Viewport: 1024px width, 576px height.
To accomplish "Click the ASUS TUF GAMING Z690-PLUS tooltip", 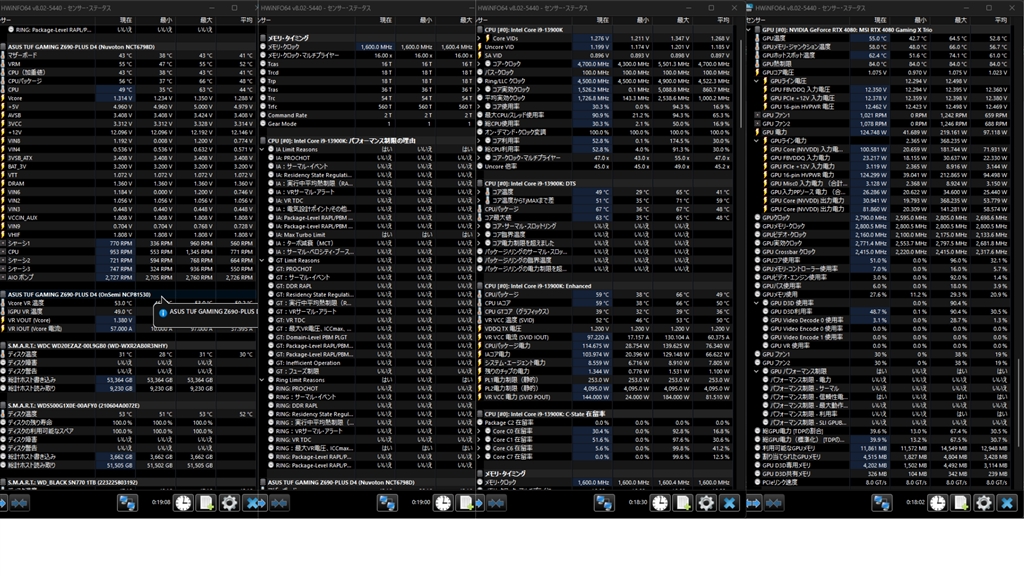I will 206,313.
